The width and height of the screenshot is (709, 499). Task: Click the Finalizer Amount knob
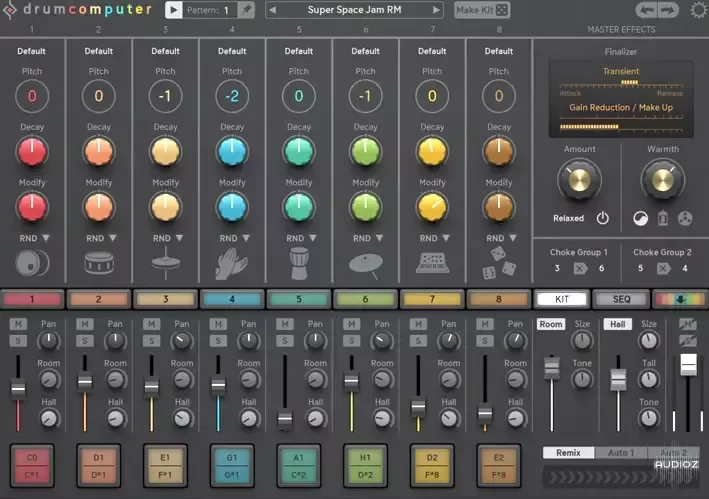(579, 180)
